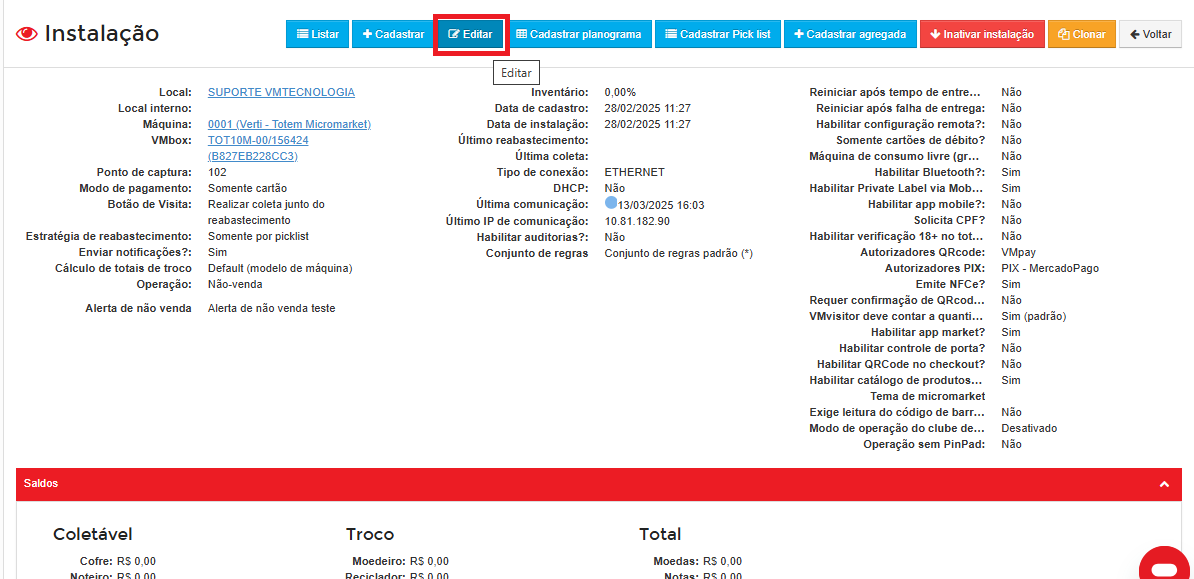Select the Moedeiro balance R$ 0,00

pyautogui.click(x=429, y=561)
